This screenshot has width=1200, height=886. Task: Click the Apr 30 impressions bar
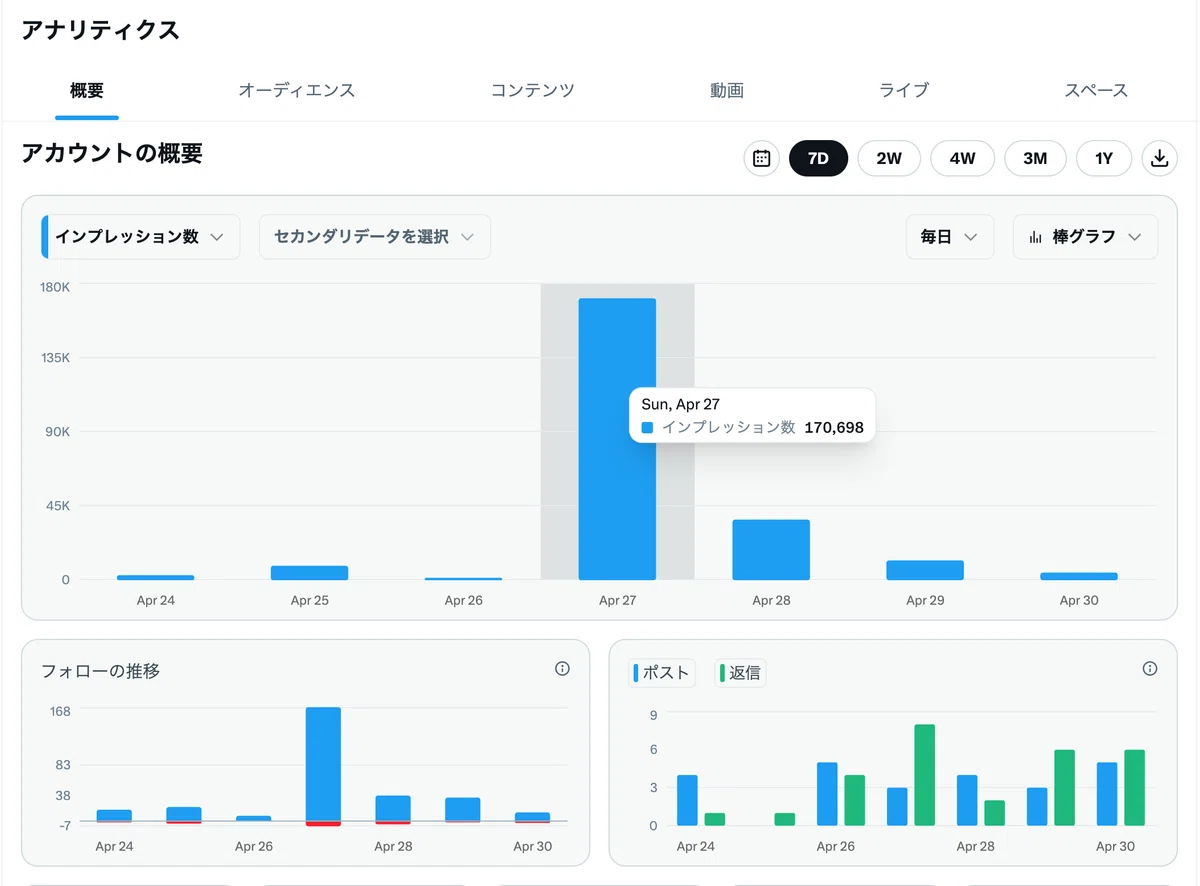(x=1079, y=576)
